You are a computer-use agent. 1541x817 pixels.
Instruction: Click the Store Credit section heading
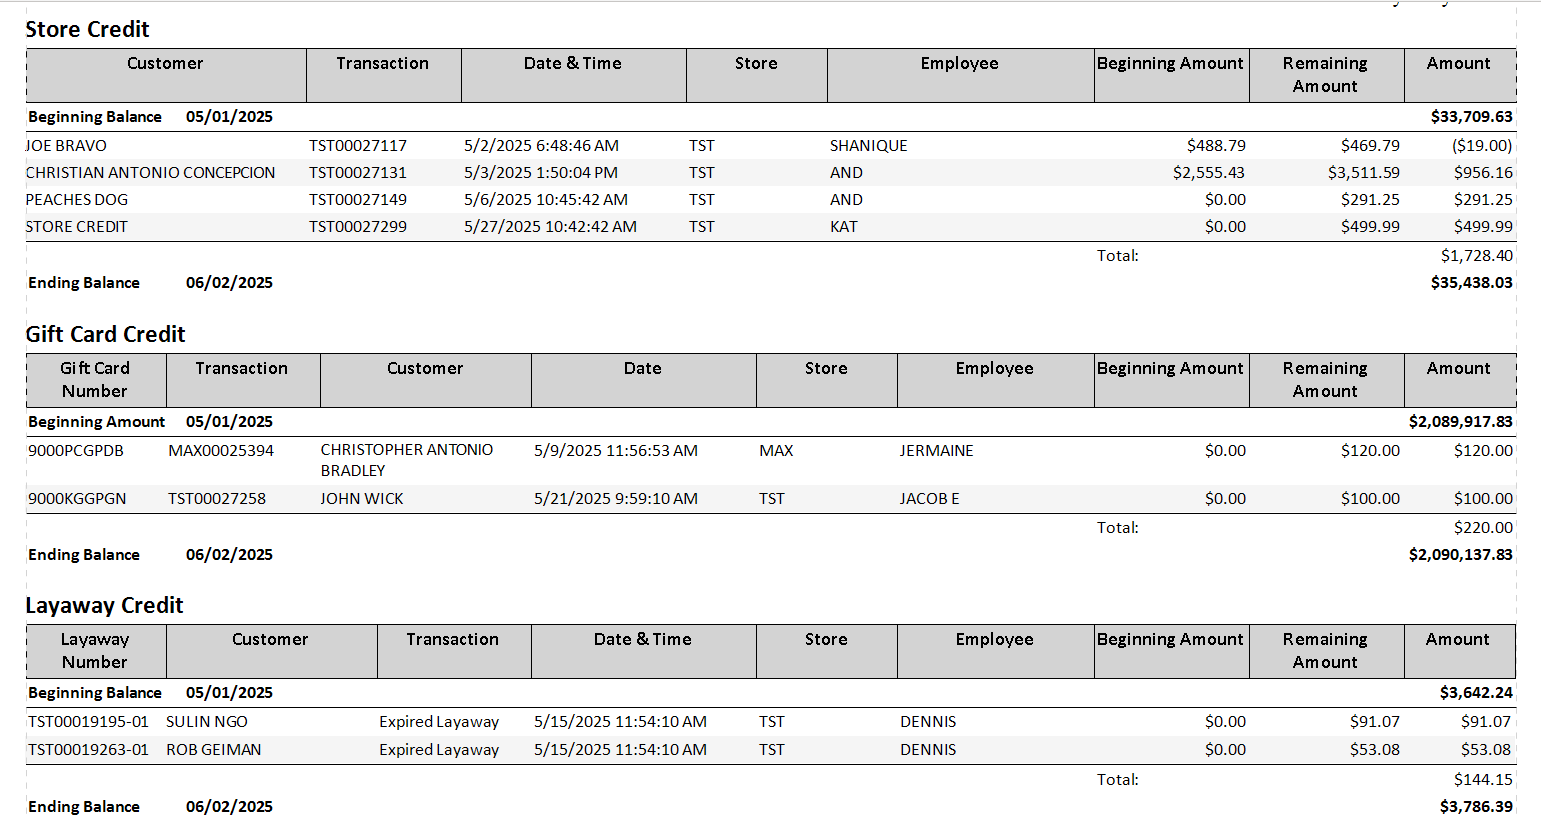tap(87, 30)
